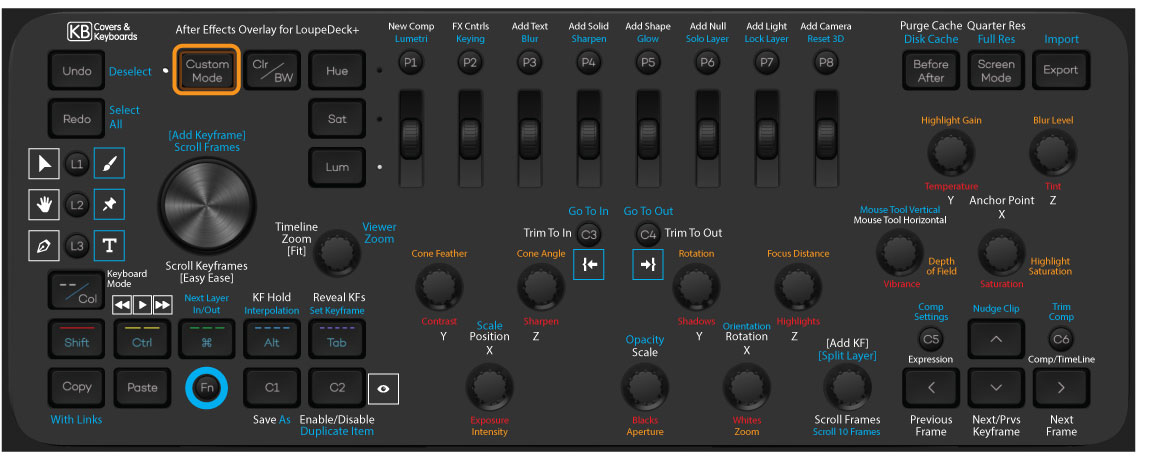Click the Alt KF Hold key
Image resolution: width=1154 pixels, height=459 pixels.
coord(272,339)
